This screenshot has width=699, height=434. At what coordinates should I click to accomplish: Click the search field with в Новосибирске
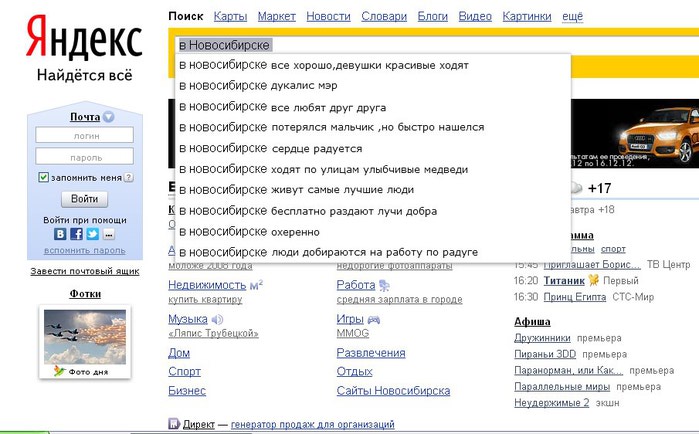point(437,45)
